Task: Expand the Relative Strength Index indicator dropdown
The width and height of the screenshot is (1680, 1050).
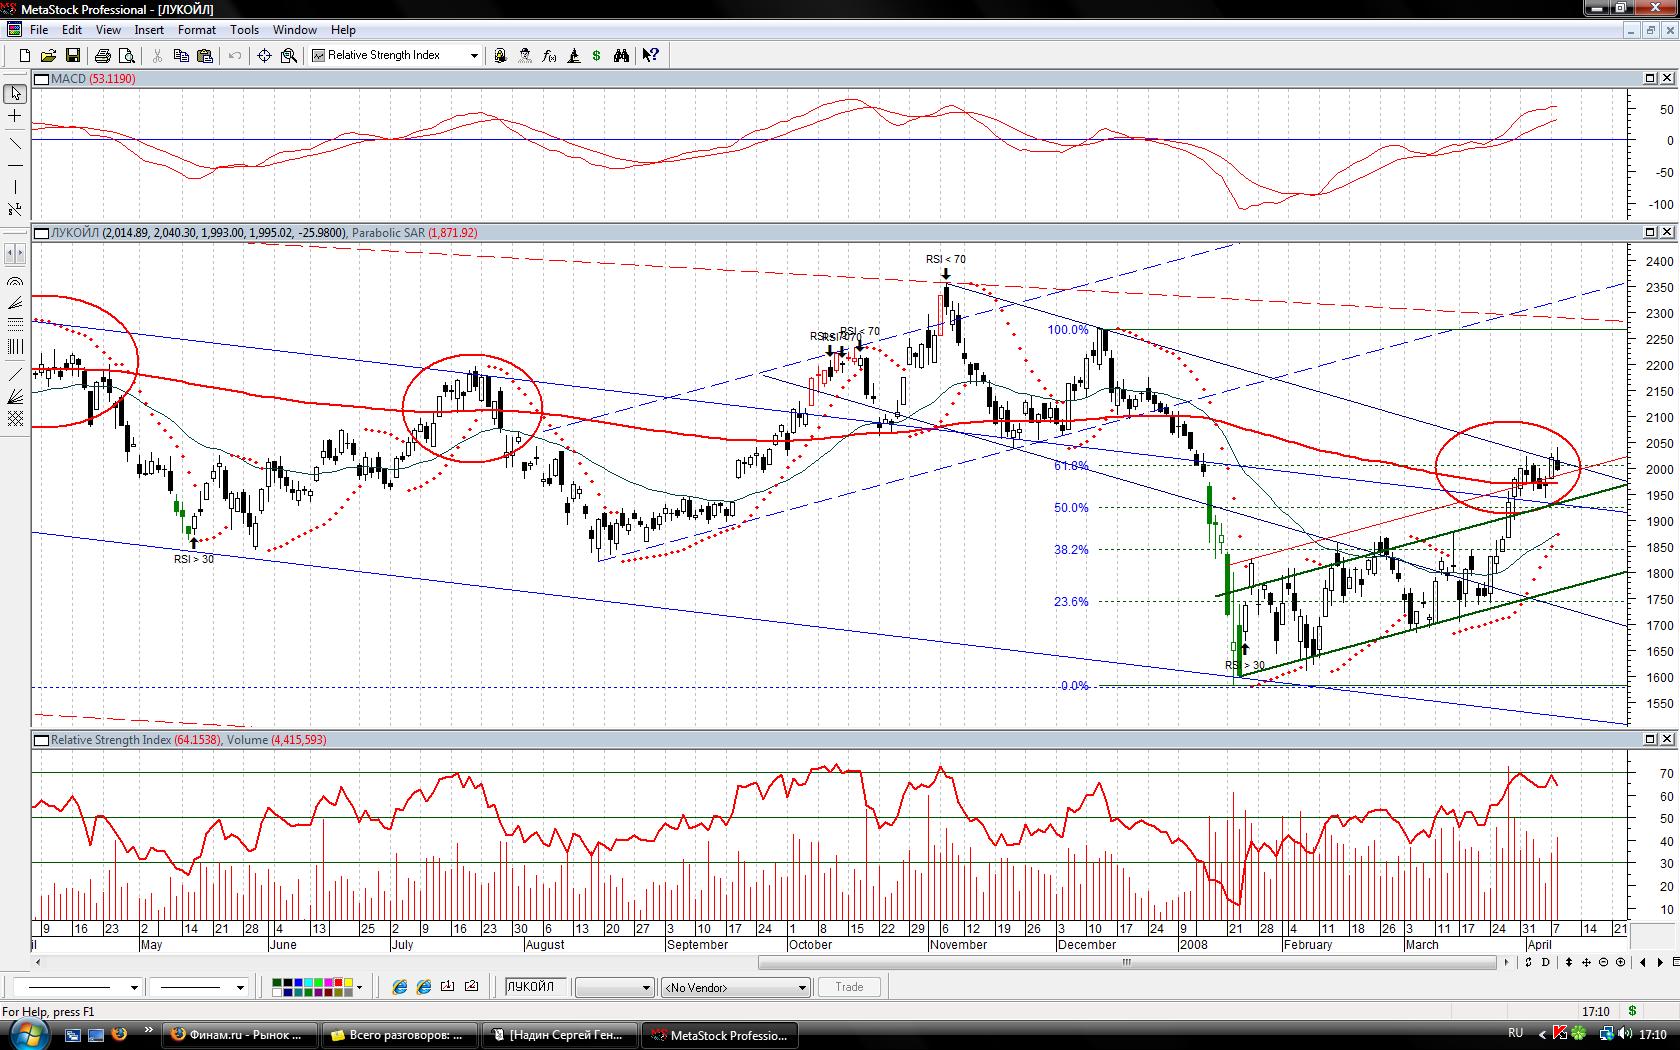Action: pos(474,56)
